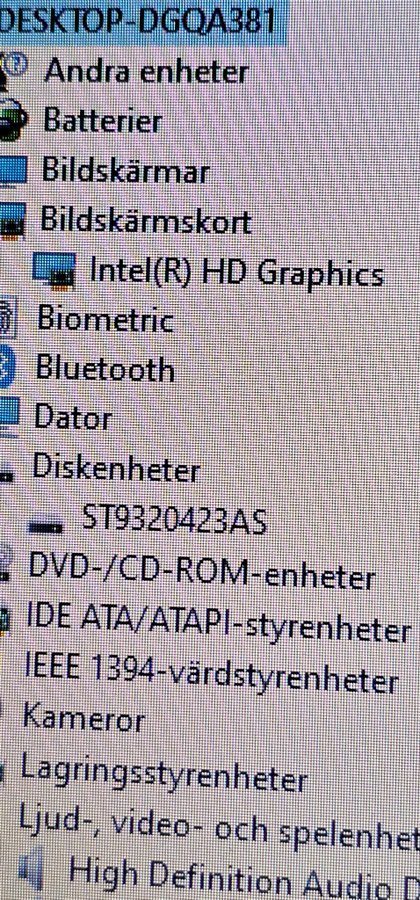This screenshot has width=420, height=900.
Task: Select the Intel(R) HD Graphics entry
Action: [236, 274]
